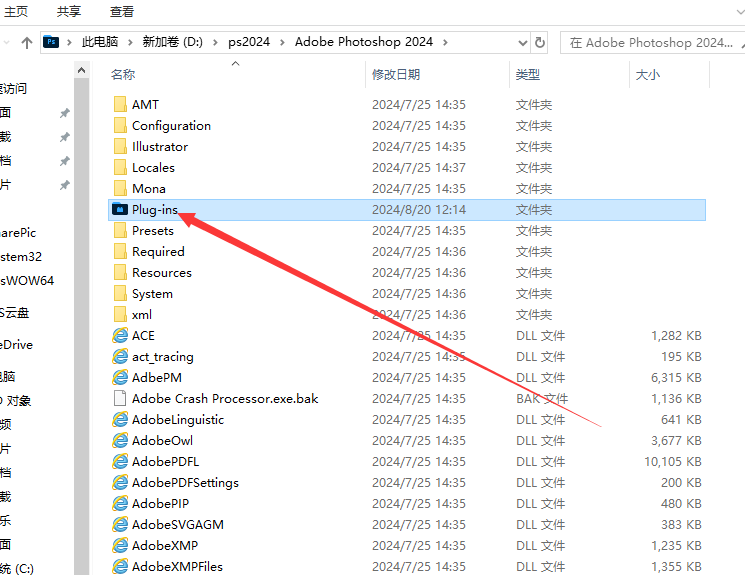Click the AdobeXMP DLL file icon
The width and height of the screenshot is (745, 575).
coord(120,545)
